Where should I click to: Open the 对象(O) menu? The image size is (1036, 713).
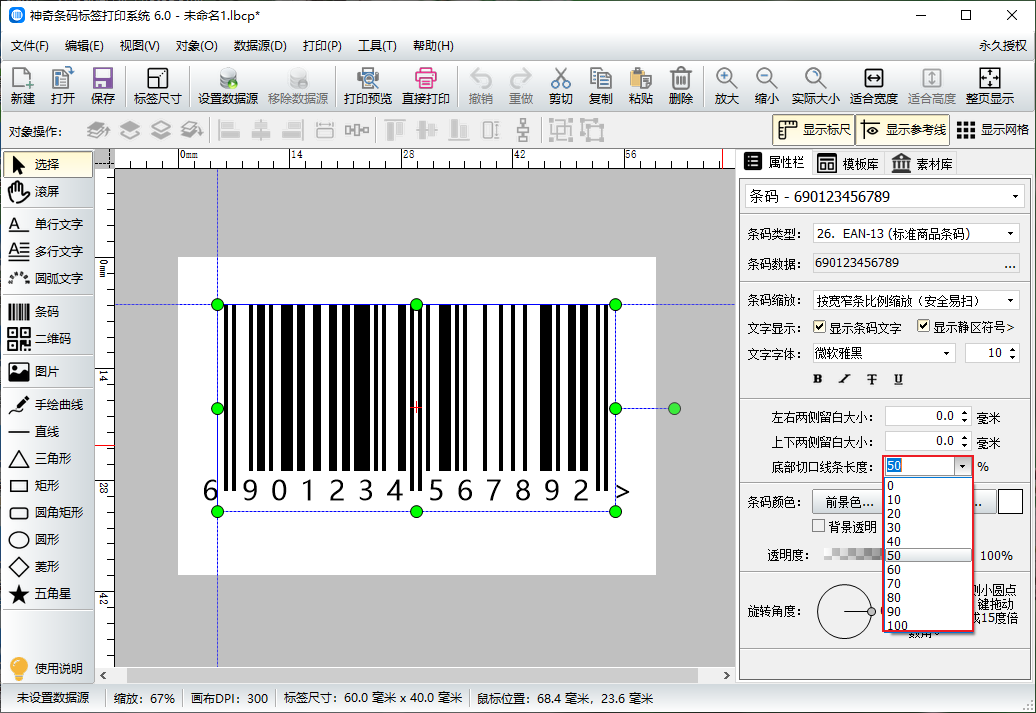tap(196, 46)
